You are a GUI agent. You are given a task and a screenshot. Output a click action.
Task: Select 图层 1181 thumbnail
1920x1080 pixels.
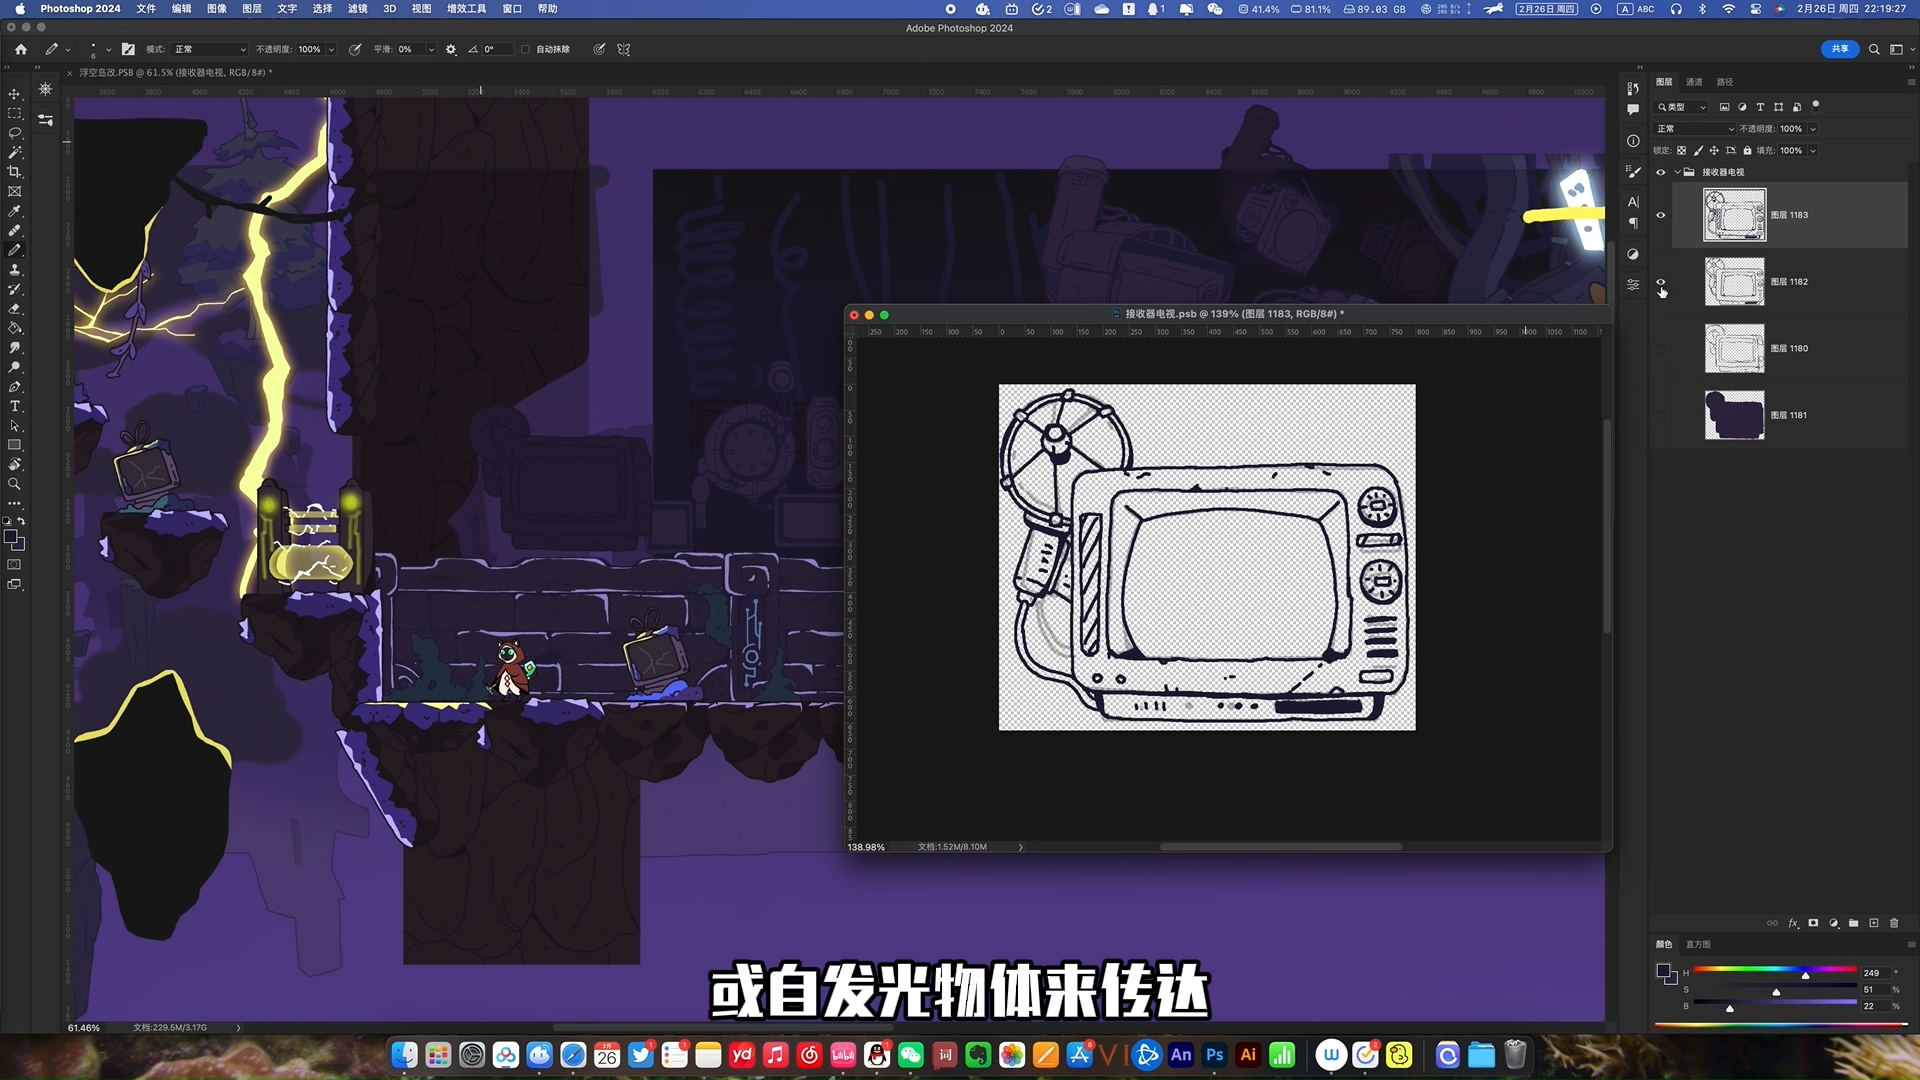(1734, 415)
